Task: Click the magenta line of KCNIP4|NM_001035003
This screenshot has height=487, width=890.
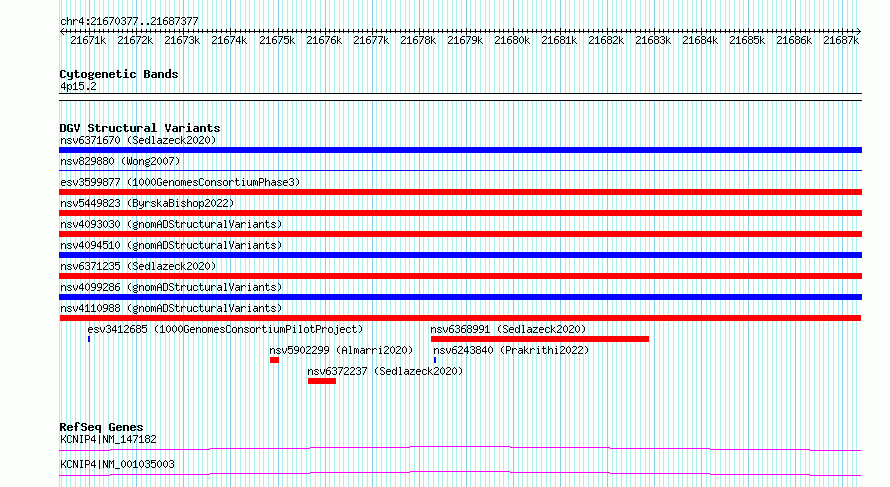Action: click(460, 473)
